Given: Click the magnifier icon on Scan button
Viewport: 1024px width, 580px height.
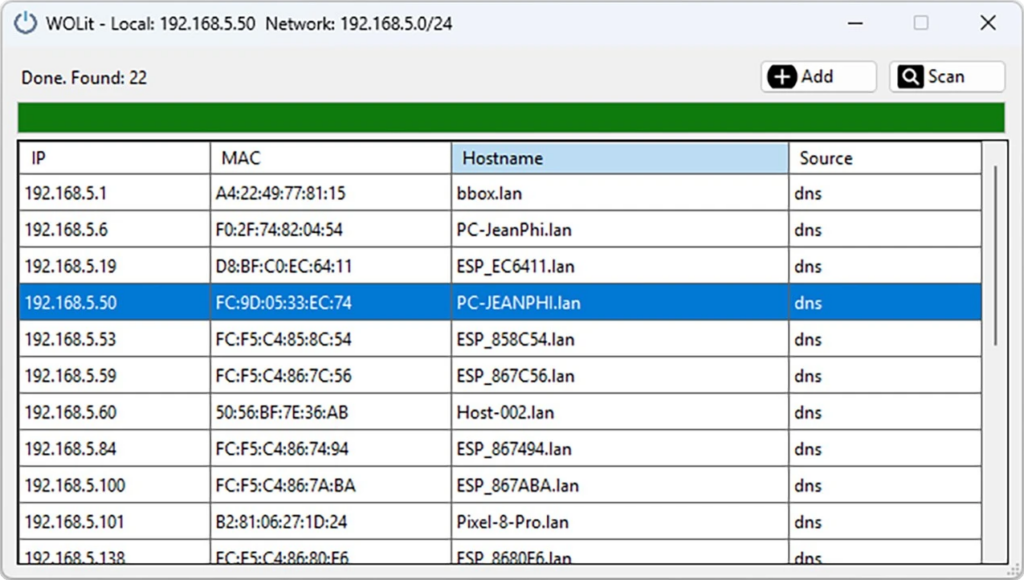Looking at the screenshot, I should [910, 76].
